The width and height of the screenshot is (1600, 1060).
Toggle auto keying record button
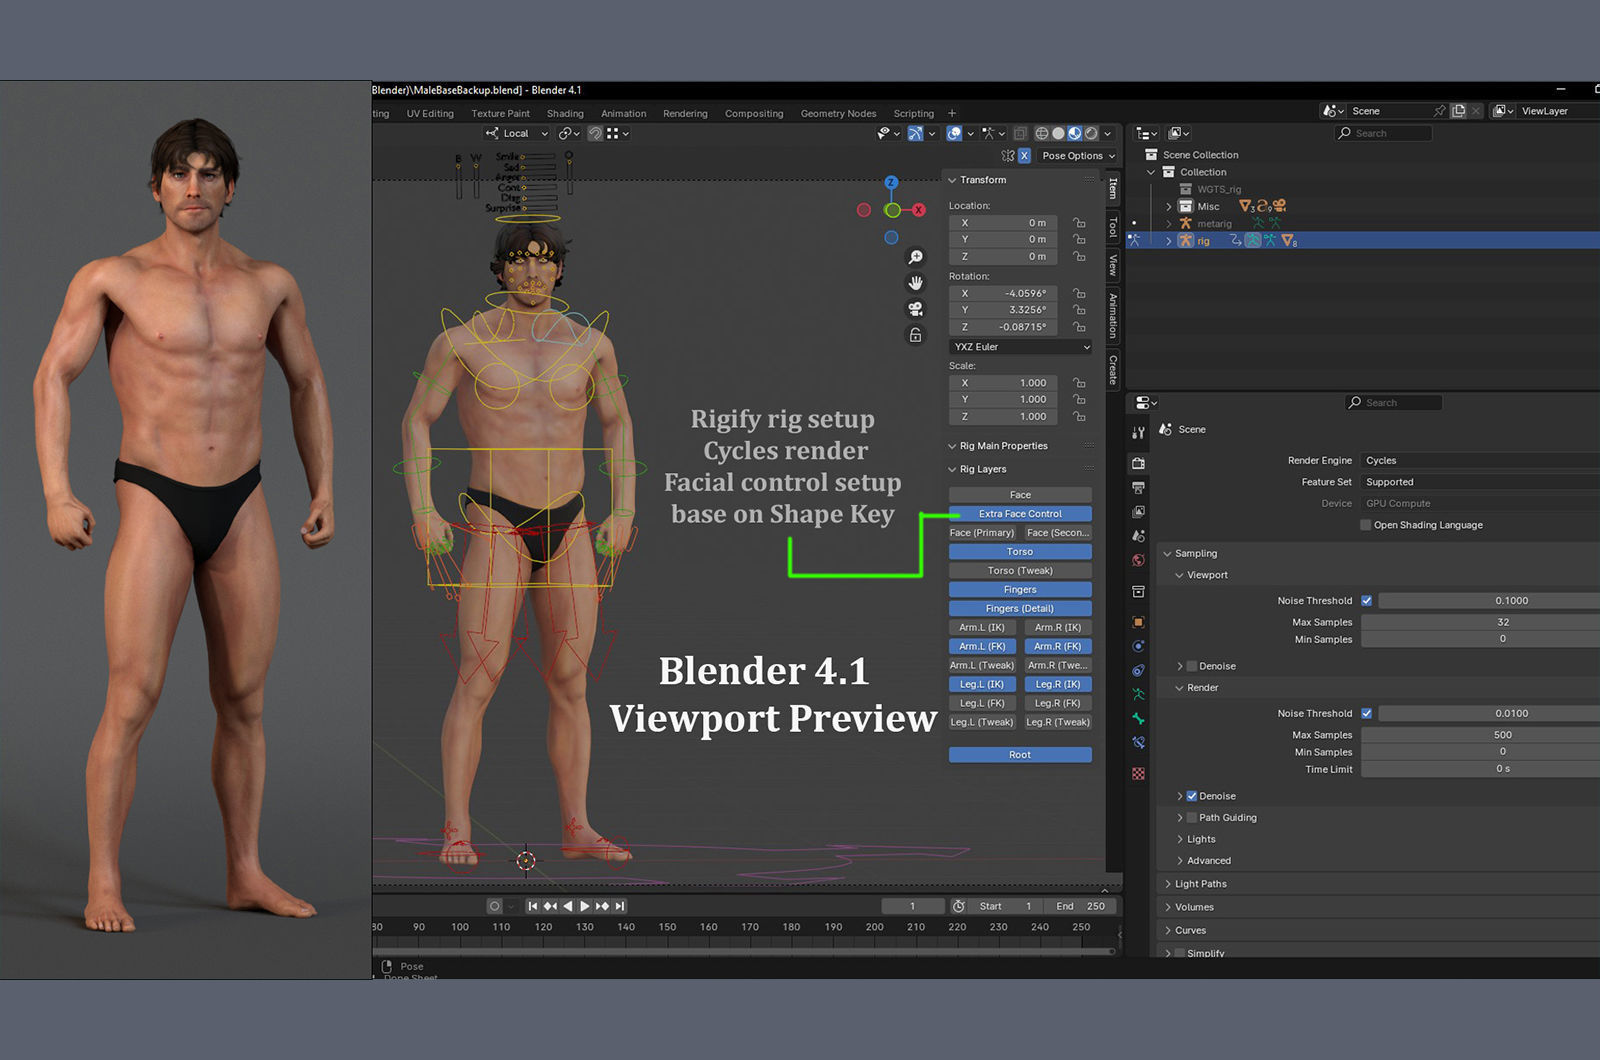[x=494, y=906]
